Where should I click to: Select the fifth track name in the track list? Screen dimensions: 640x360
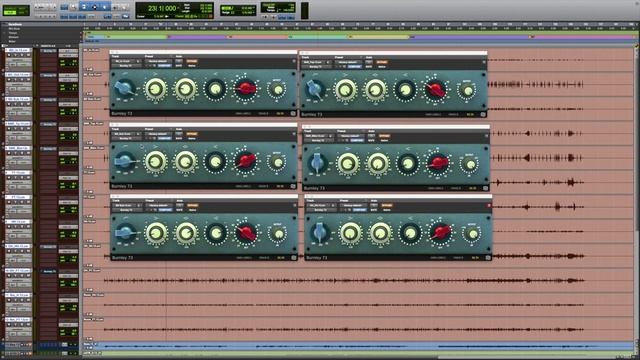coord(18,148)
